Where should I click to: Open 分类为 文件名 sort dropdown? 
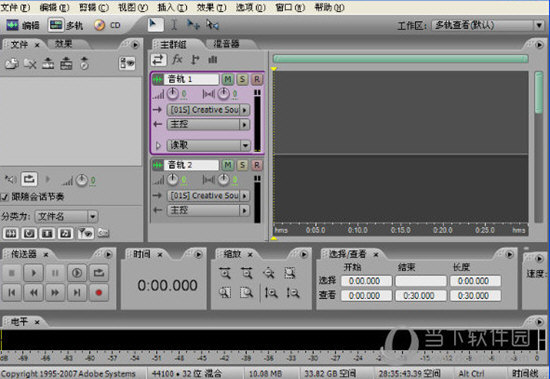(x=66, y=217)
